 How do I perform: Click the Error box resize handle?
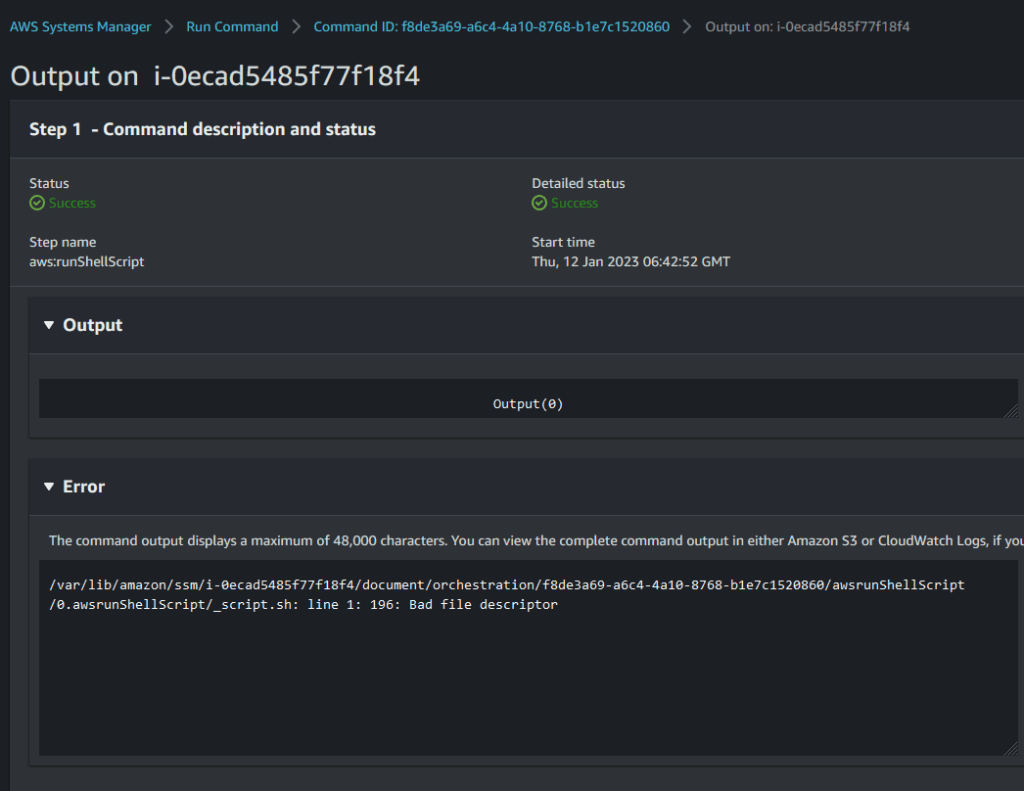(1010, 749)
